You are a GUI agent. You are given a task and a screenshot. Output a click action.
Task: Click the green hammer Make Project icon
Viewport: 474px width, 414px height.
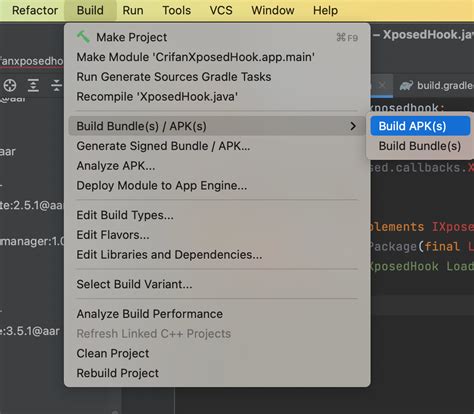point(83,37)
